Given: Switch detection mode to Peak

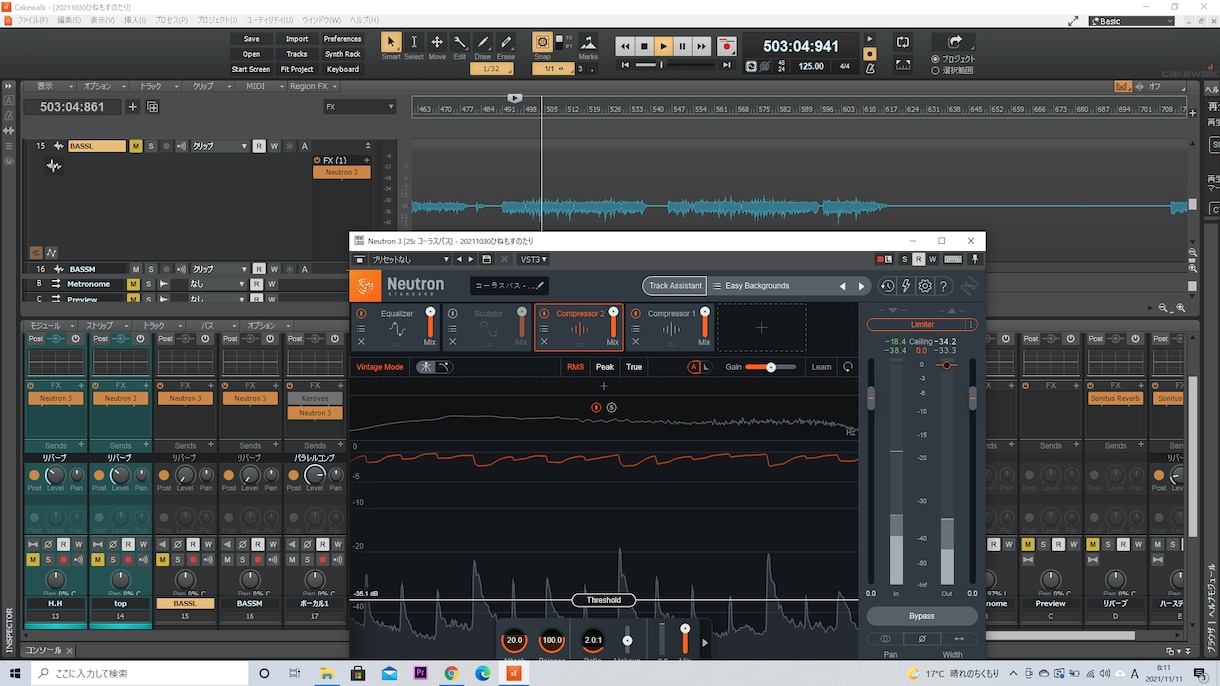Looking at the screenshot, I should pos(605,367).
